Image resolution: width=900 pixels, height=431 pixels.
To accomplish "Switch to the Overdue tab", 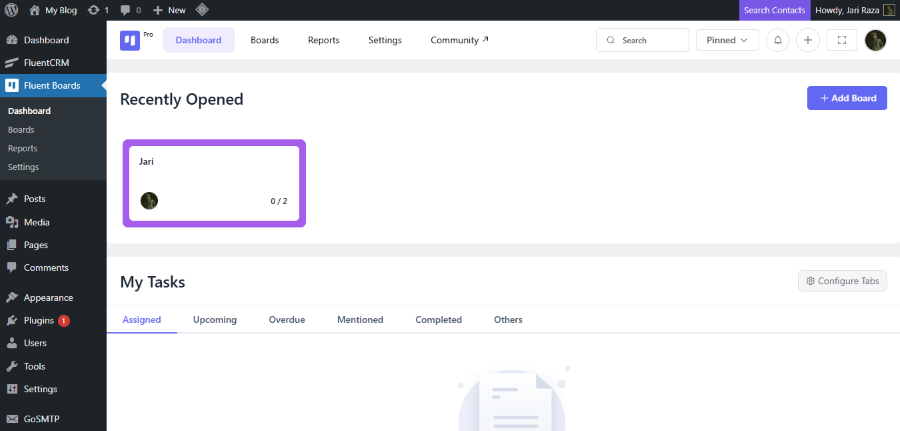I will pos(287,320).
